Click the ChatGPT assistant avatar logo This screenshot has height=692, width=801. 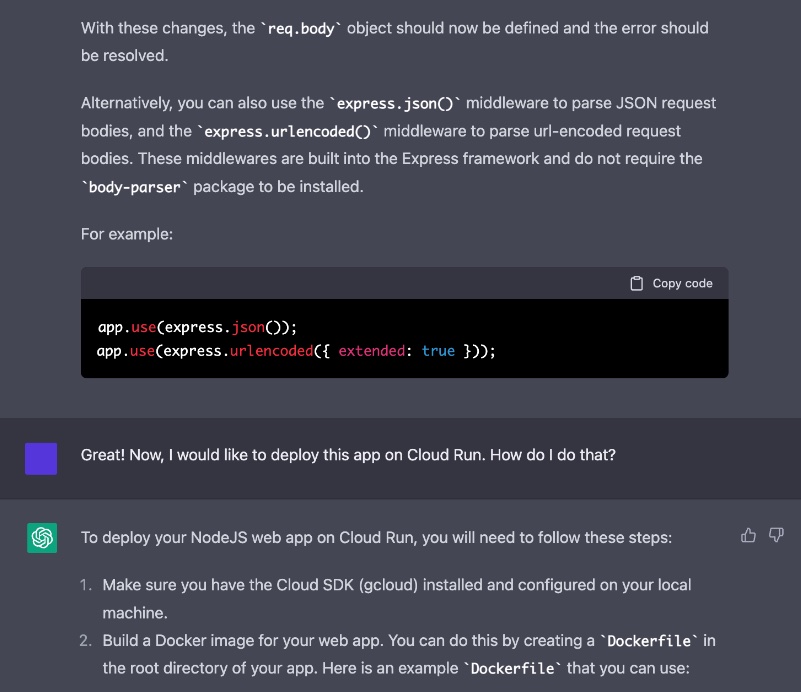click(42, 537)
